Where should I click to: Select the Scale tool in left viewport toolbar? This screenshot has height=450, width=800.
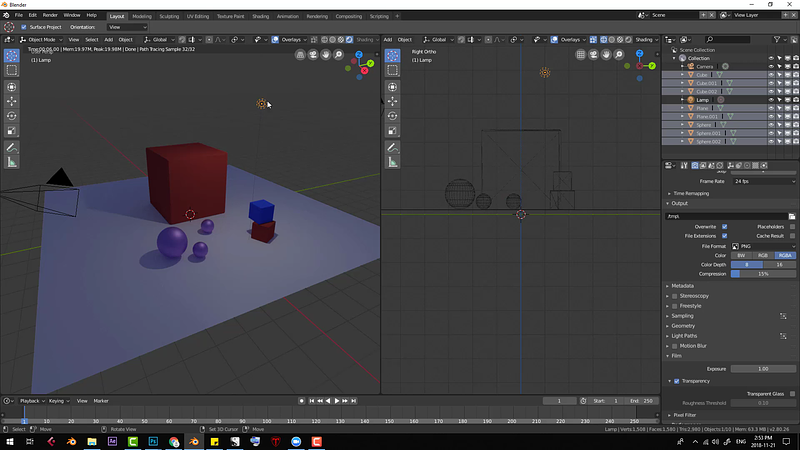point(11,131)
